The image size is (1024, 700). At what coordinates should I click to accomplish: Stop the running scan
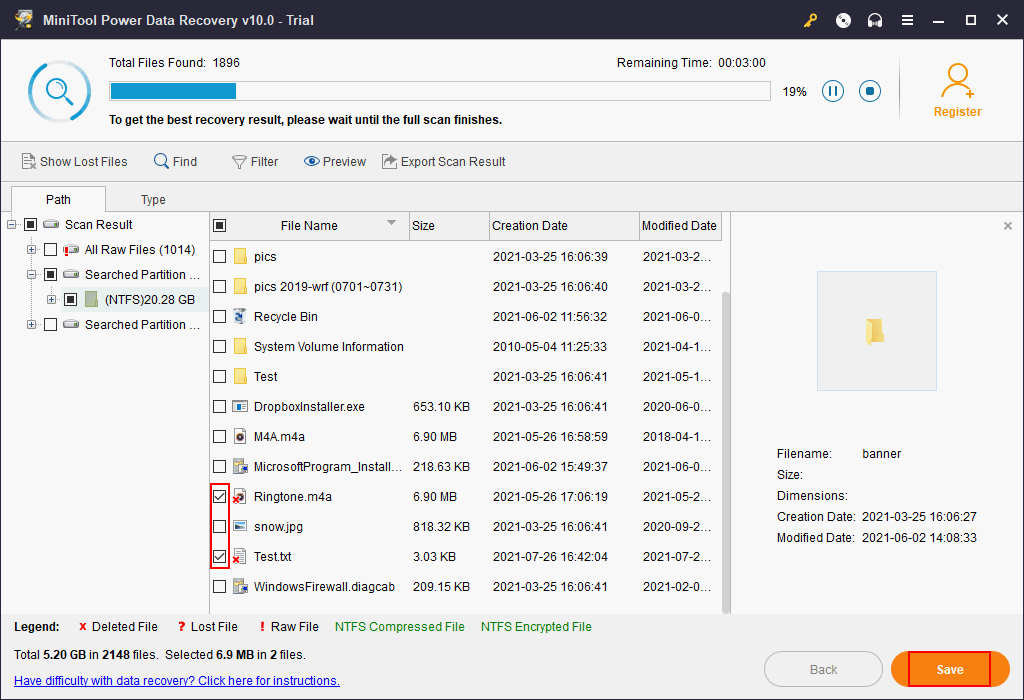pyautogui.click(x=870, y=91)
